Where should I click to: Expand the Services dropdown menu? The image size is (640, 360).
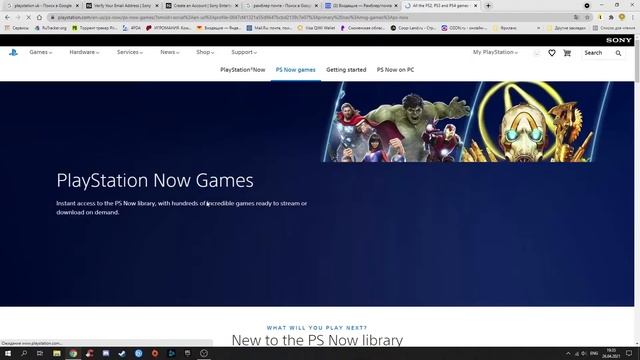[130, 52]
